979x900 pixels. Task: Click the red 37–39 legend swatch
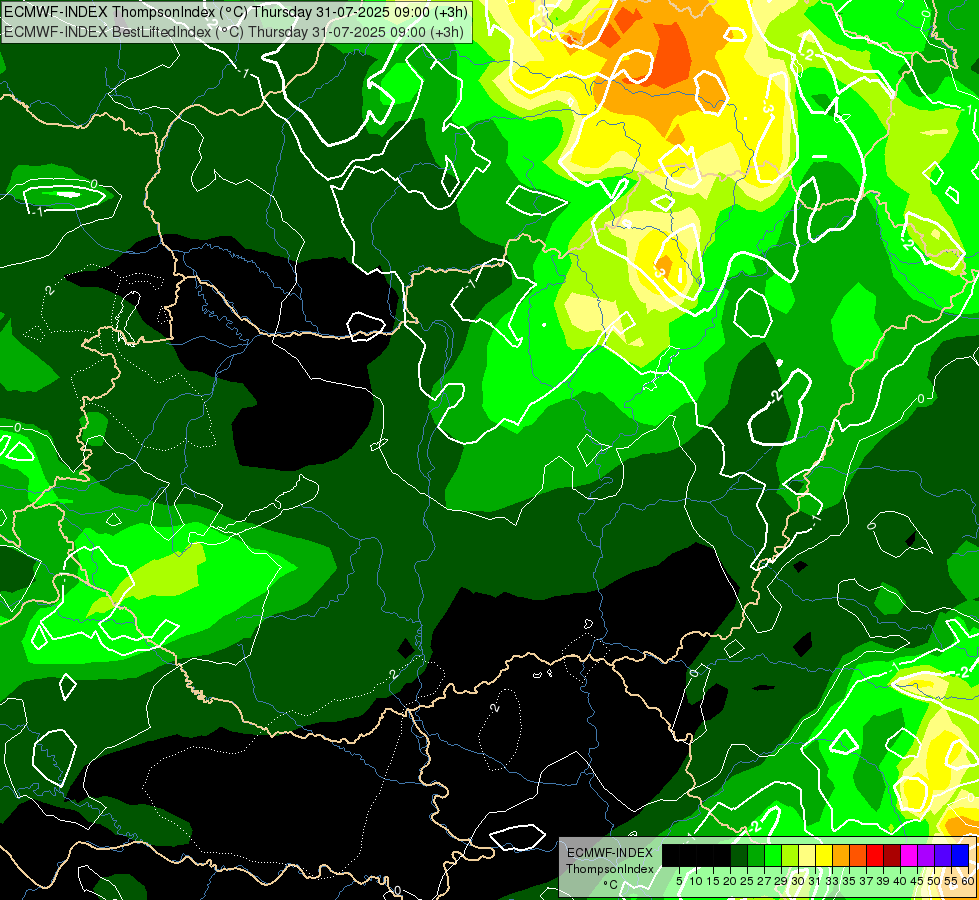coord(875,855)
